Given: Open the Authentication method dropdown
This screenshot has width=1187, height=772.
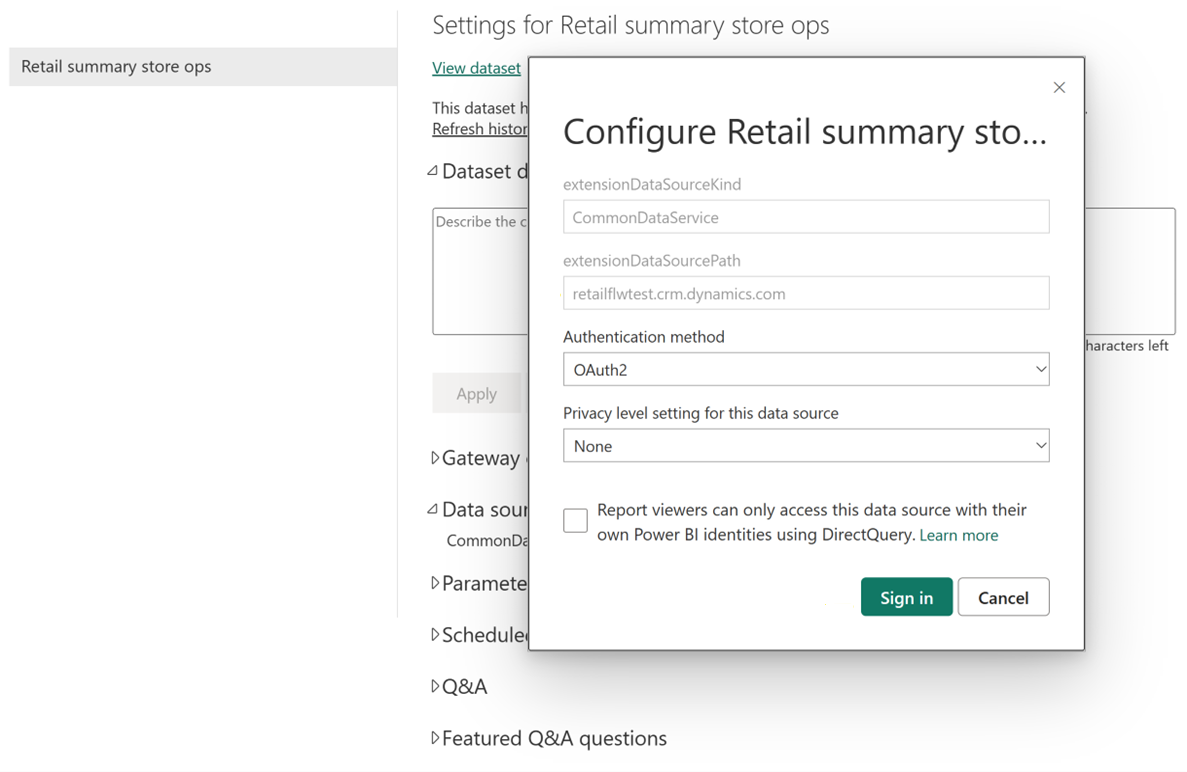Looking at the screenshot, I should (x=806, y=369).
